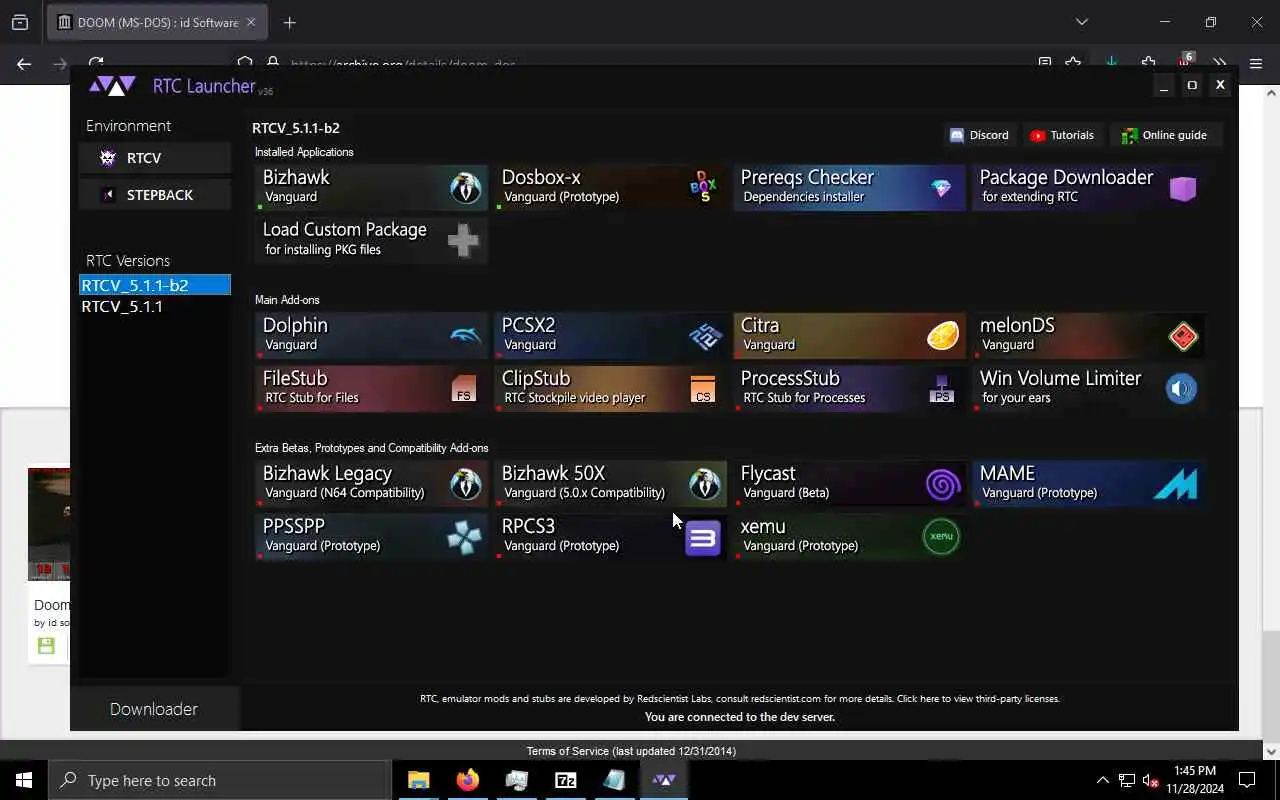Open the Online guide button

1165,135
